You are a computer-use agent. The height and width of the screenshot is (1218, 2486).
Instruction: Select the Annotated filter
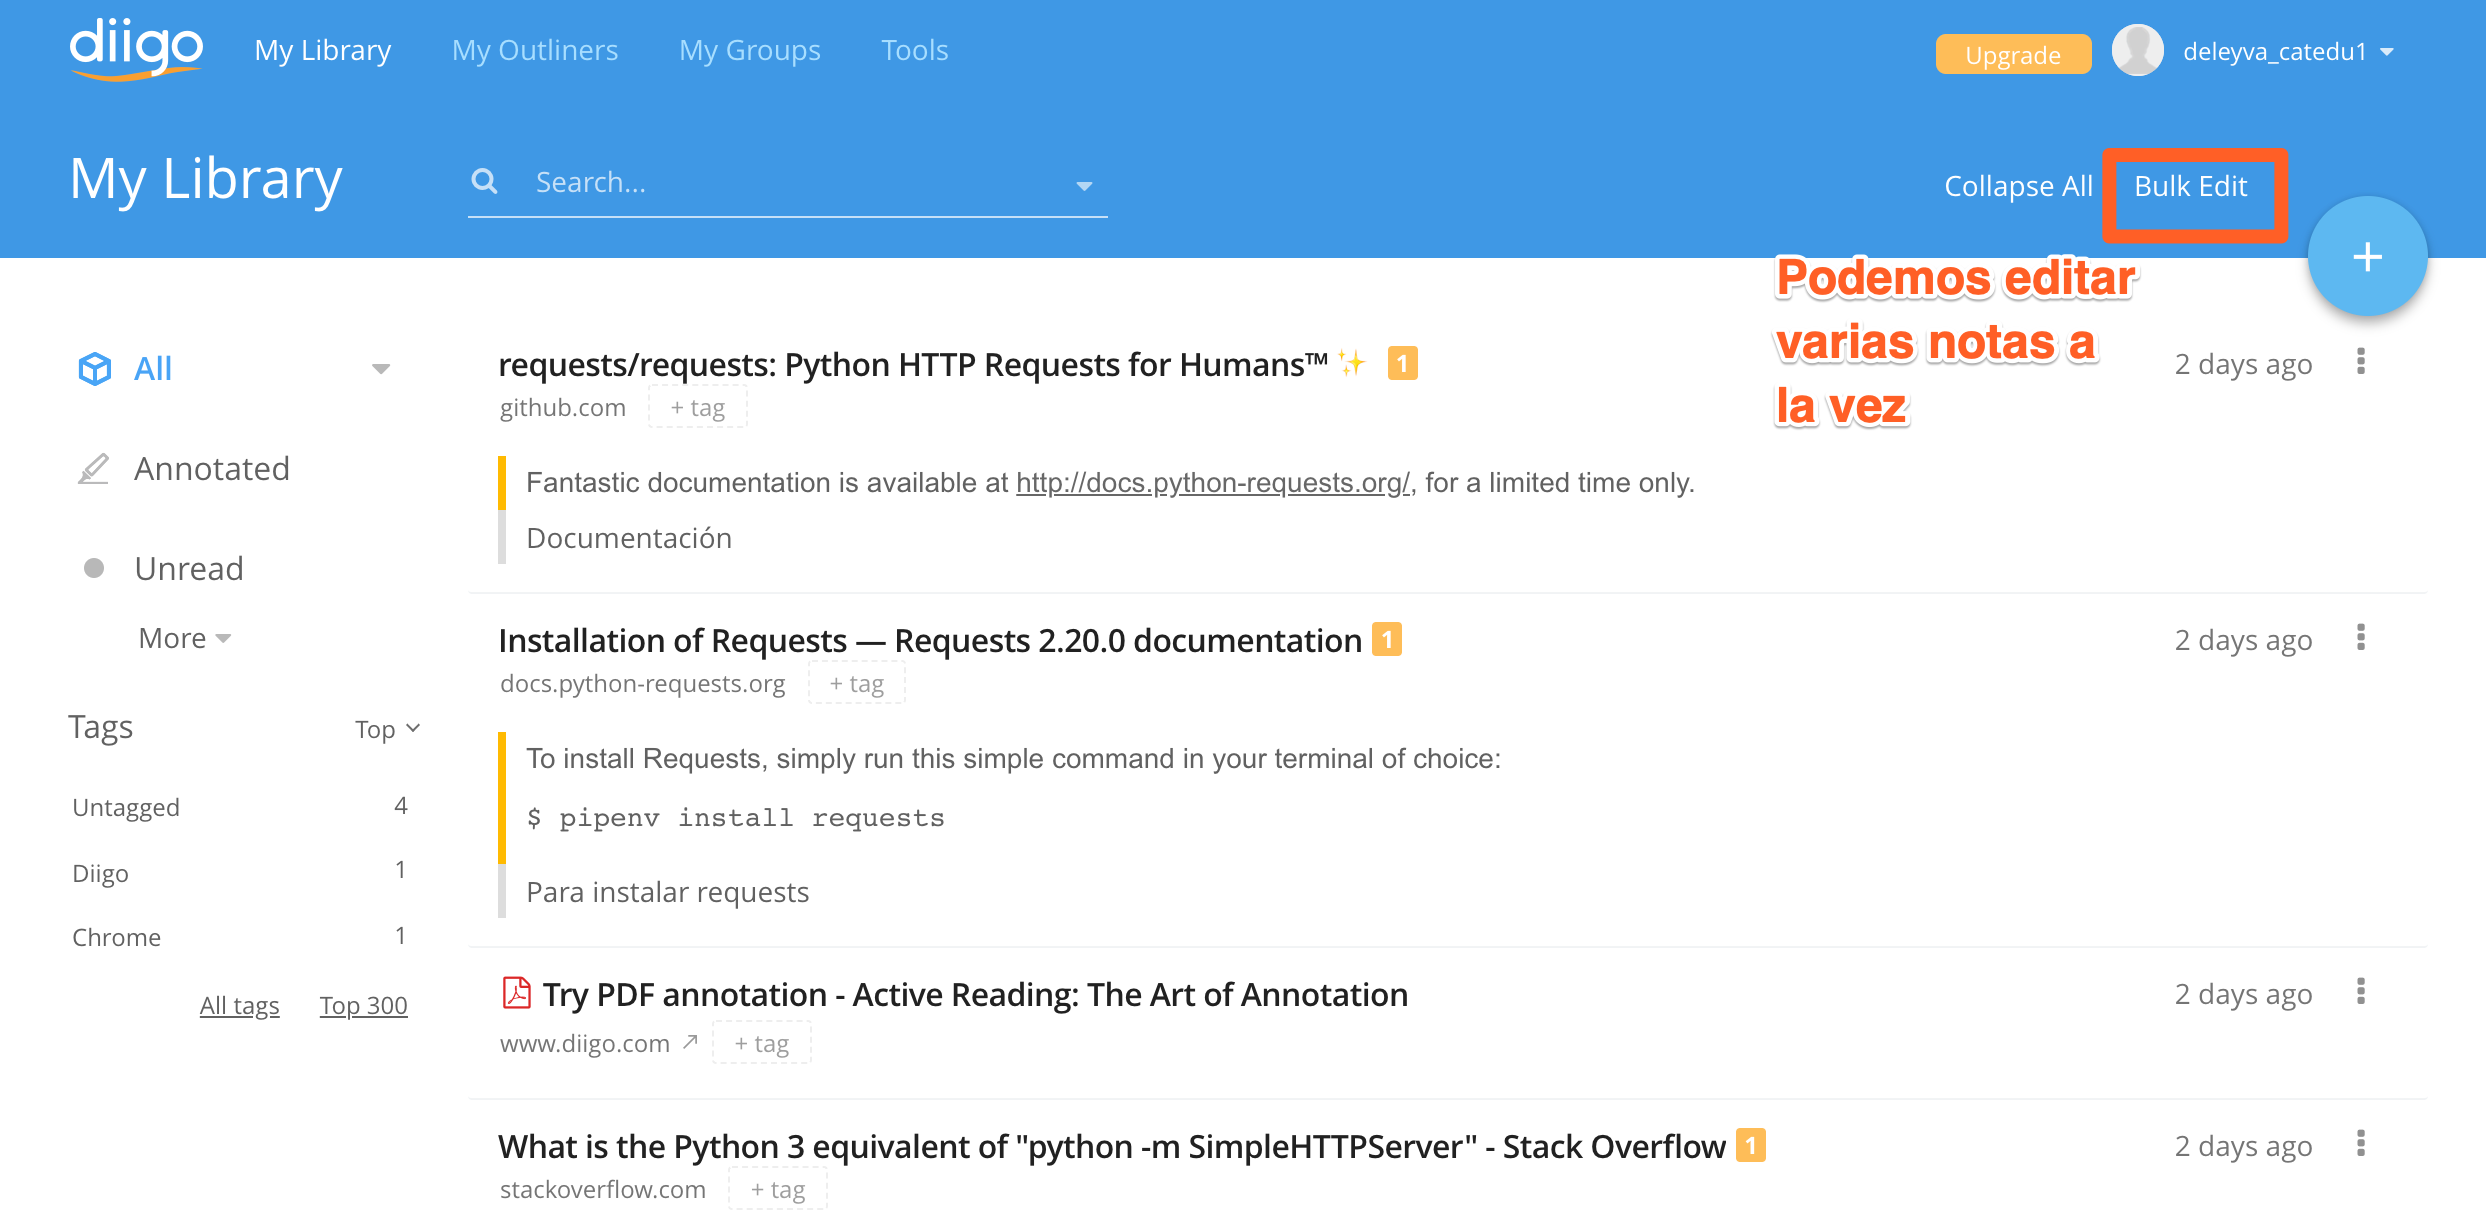[x=211, y=468]
